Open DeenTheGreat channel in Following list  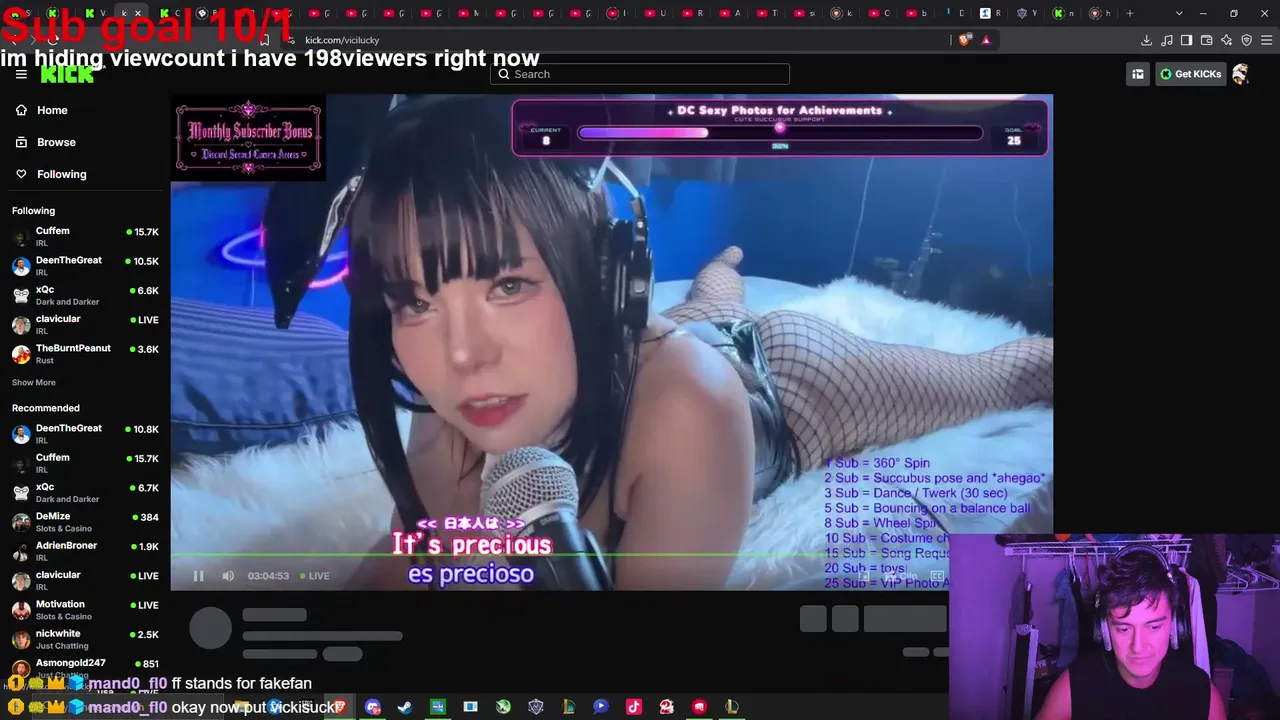(85, 266)
